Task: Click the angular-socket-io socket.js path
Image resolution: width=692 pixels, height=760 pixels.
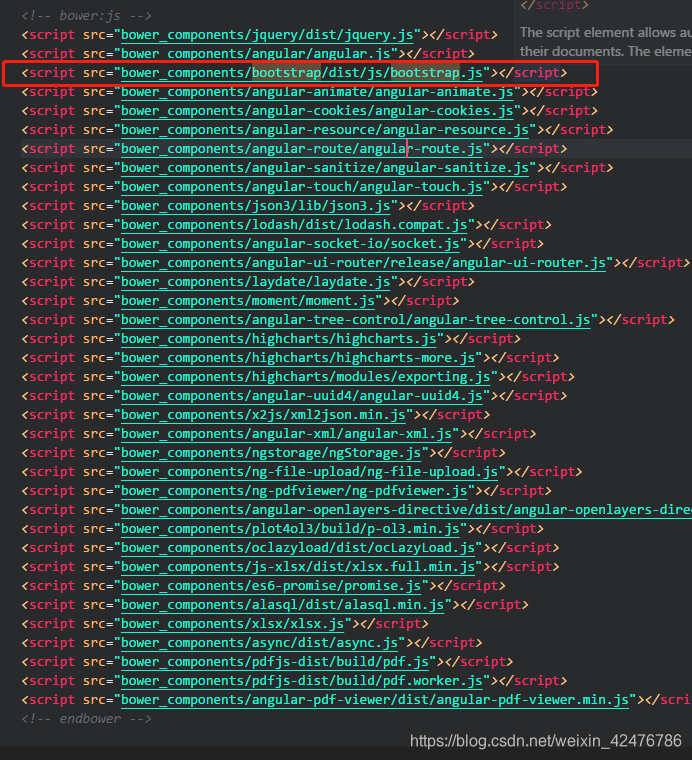Action: pyautogui.click(x=290, y=244)
